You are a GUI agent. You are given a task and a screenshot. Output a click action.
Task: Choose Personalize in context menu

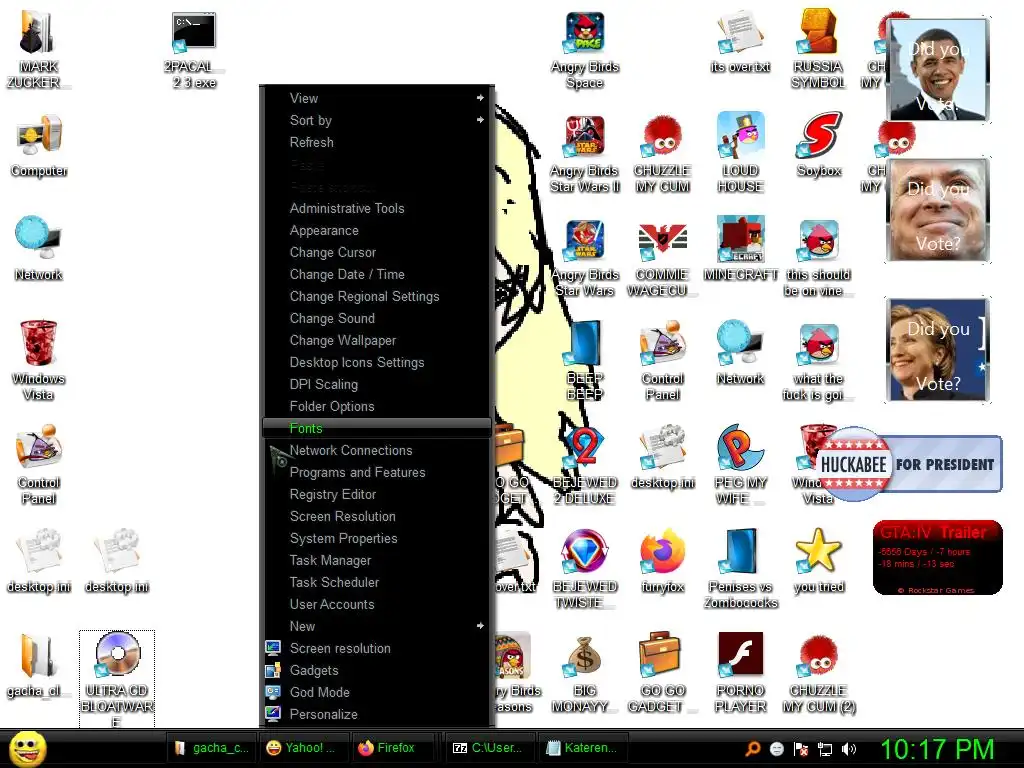coord(377,714)
